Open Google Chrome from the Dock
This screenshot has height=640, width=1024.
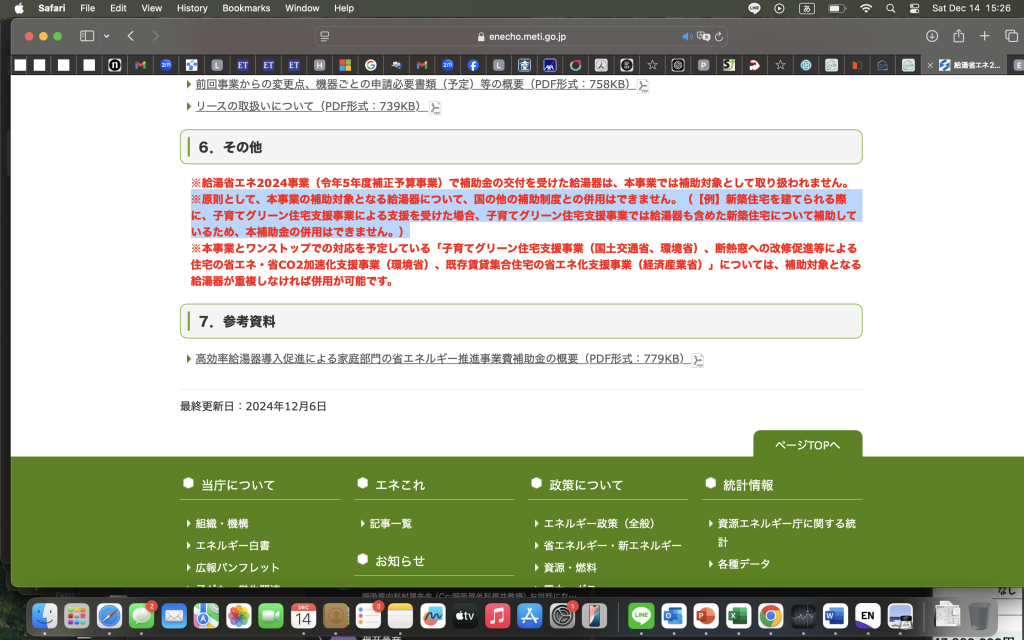tap(771, 617)
